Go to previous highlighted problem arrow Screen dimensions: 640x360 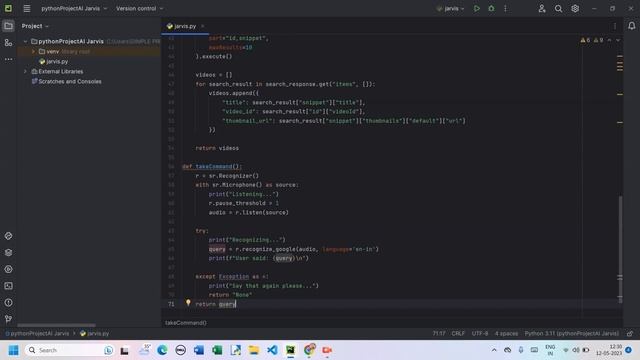(609, 40)
